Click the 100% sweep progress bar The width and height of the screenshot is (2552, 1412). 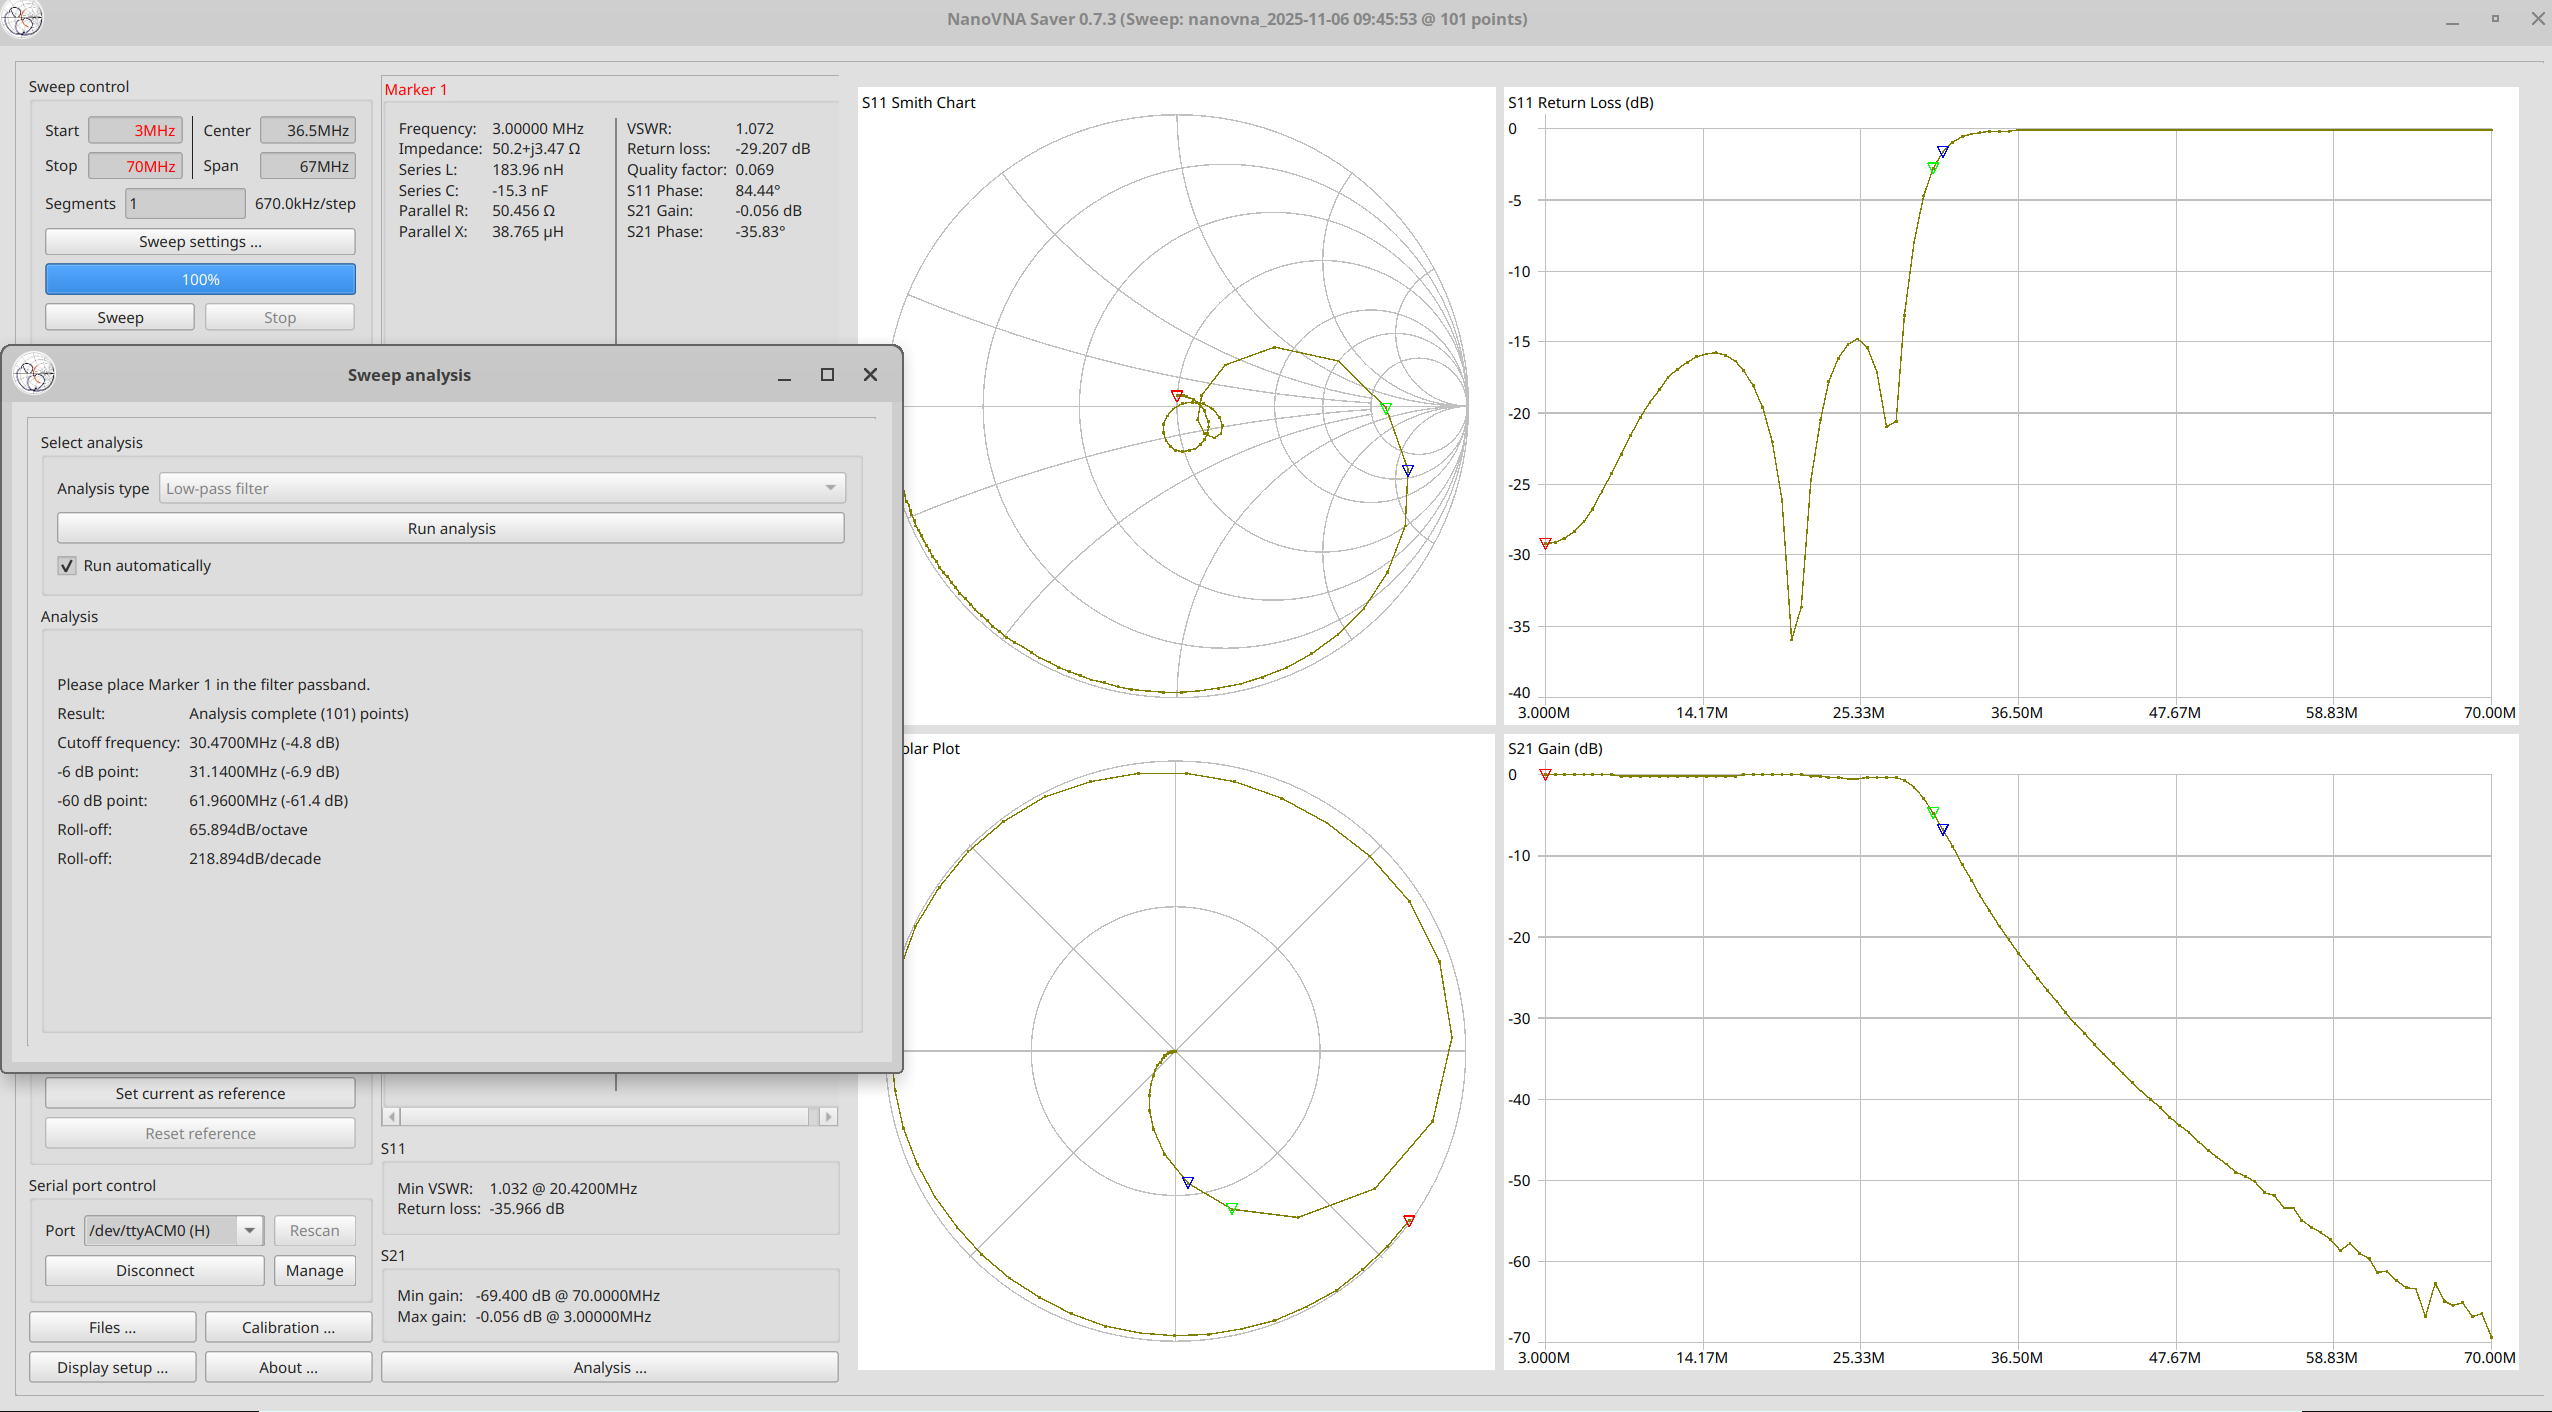[x=200, y=280]
